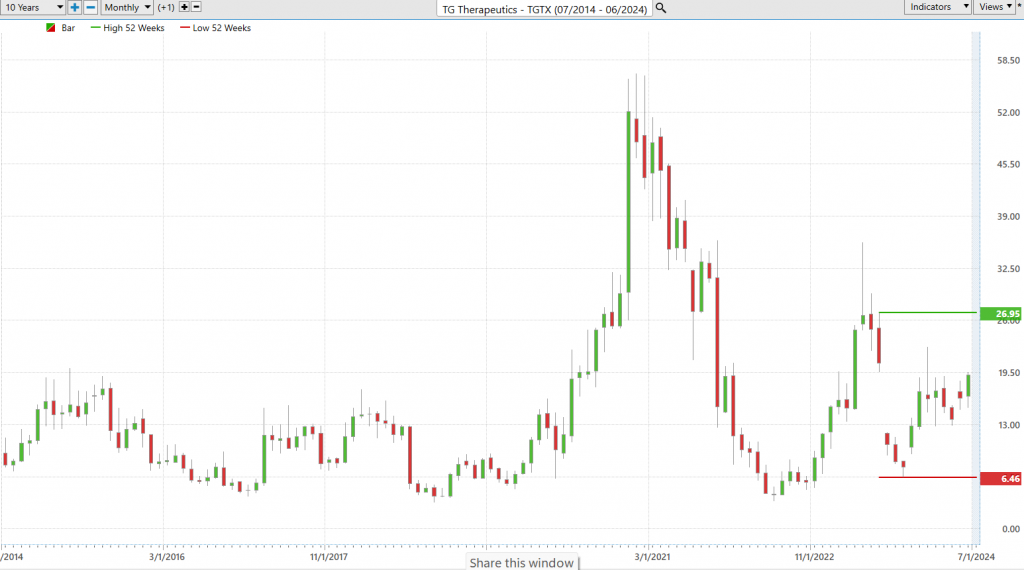
Task: Click the black minus offset decrement button
Action: click(x=196, y=7)
